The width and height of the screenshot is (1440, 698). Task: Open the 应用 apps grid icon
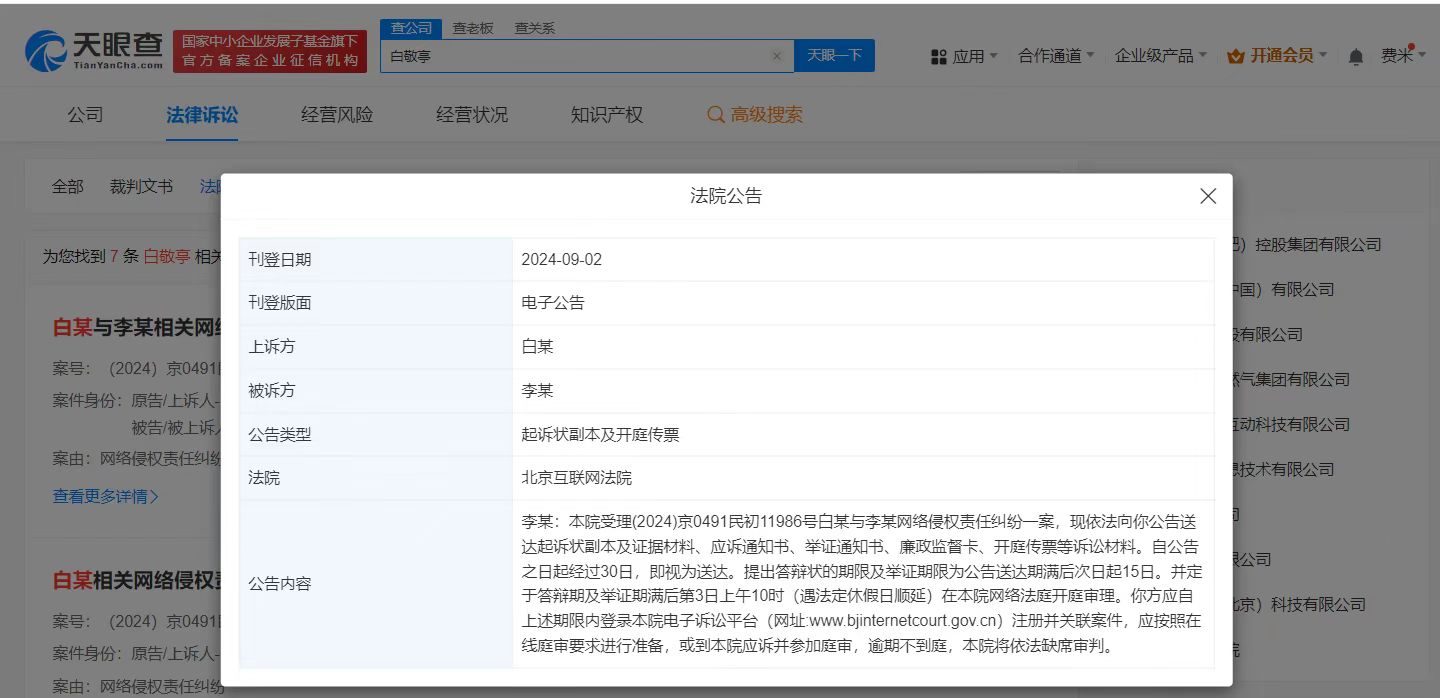[x=937, y=56]
